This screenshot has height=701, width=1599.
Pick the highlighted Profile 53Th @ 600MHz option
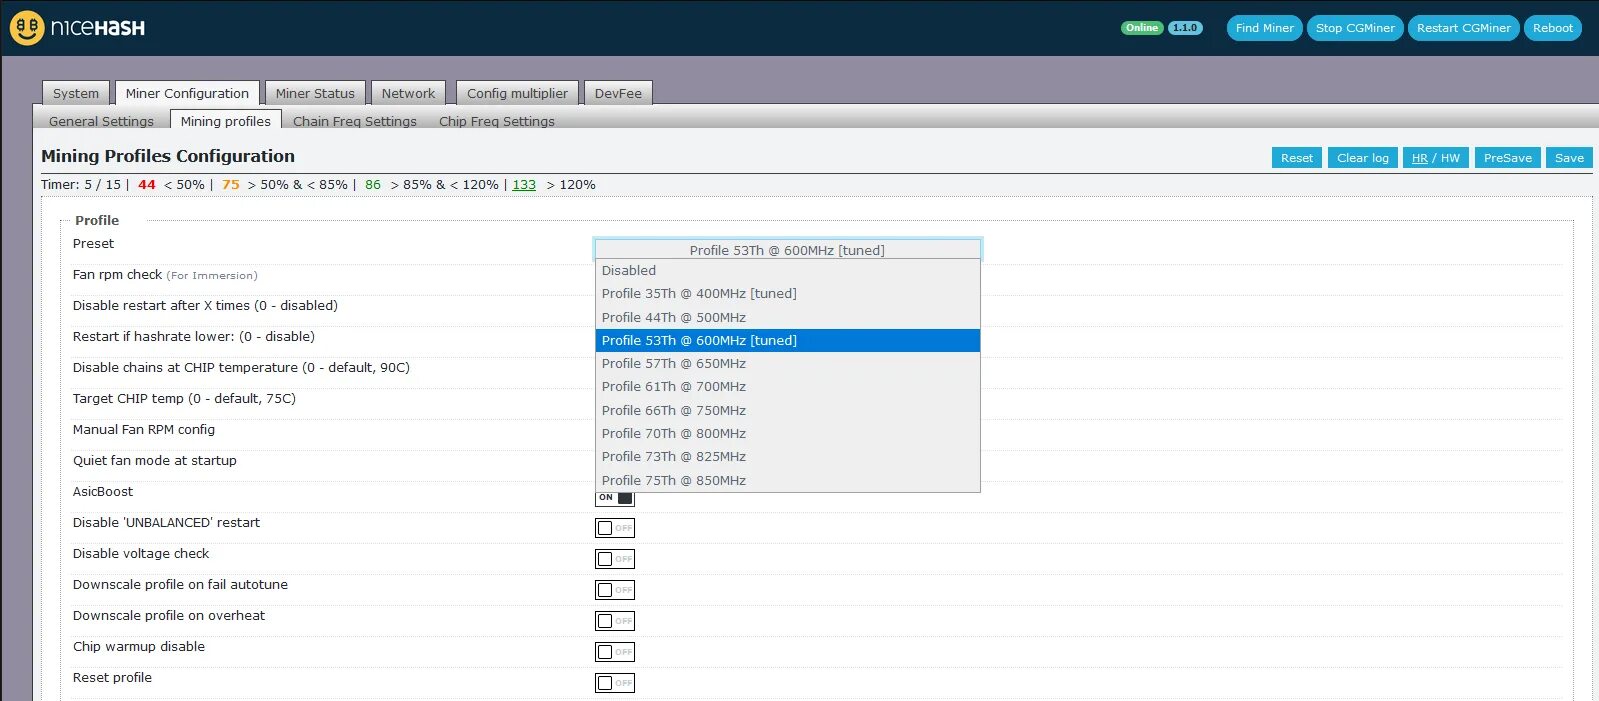point(787,341)
